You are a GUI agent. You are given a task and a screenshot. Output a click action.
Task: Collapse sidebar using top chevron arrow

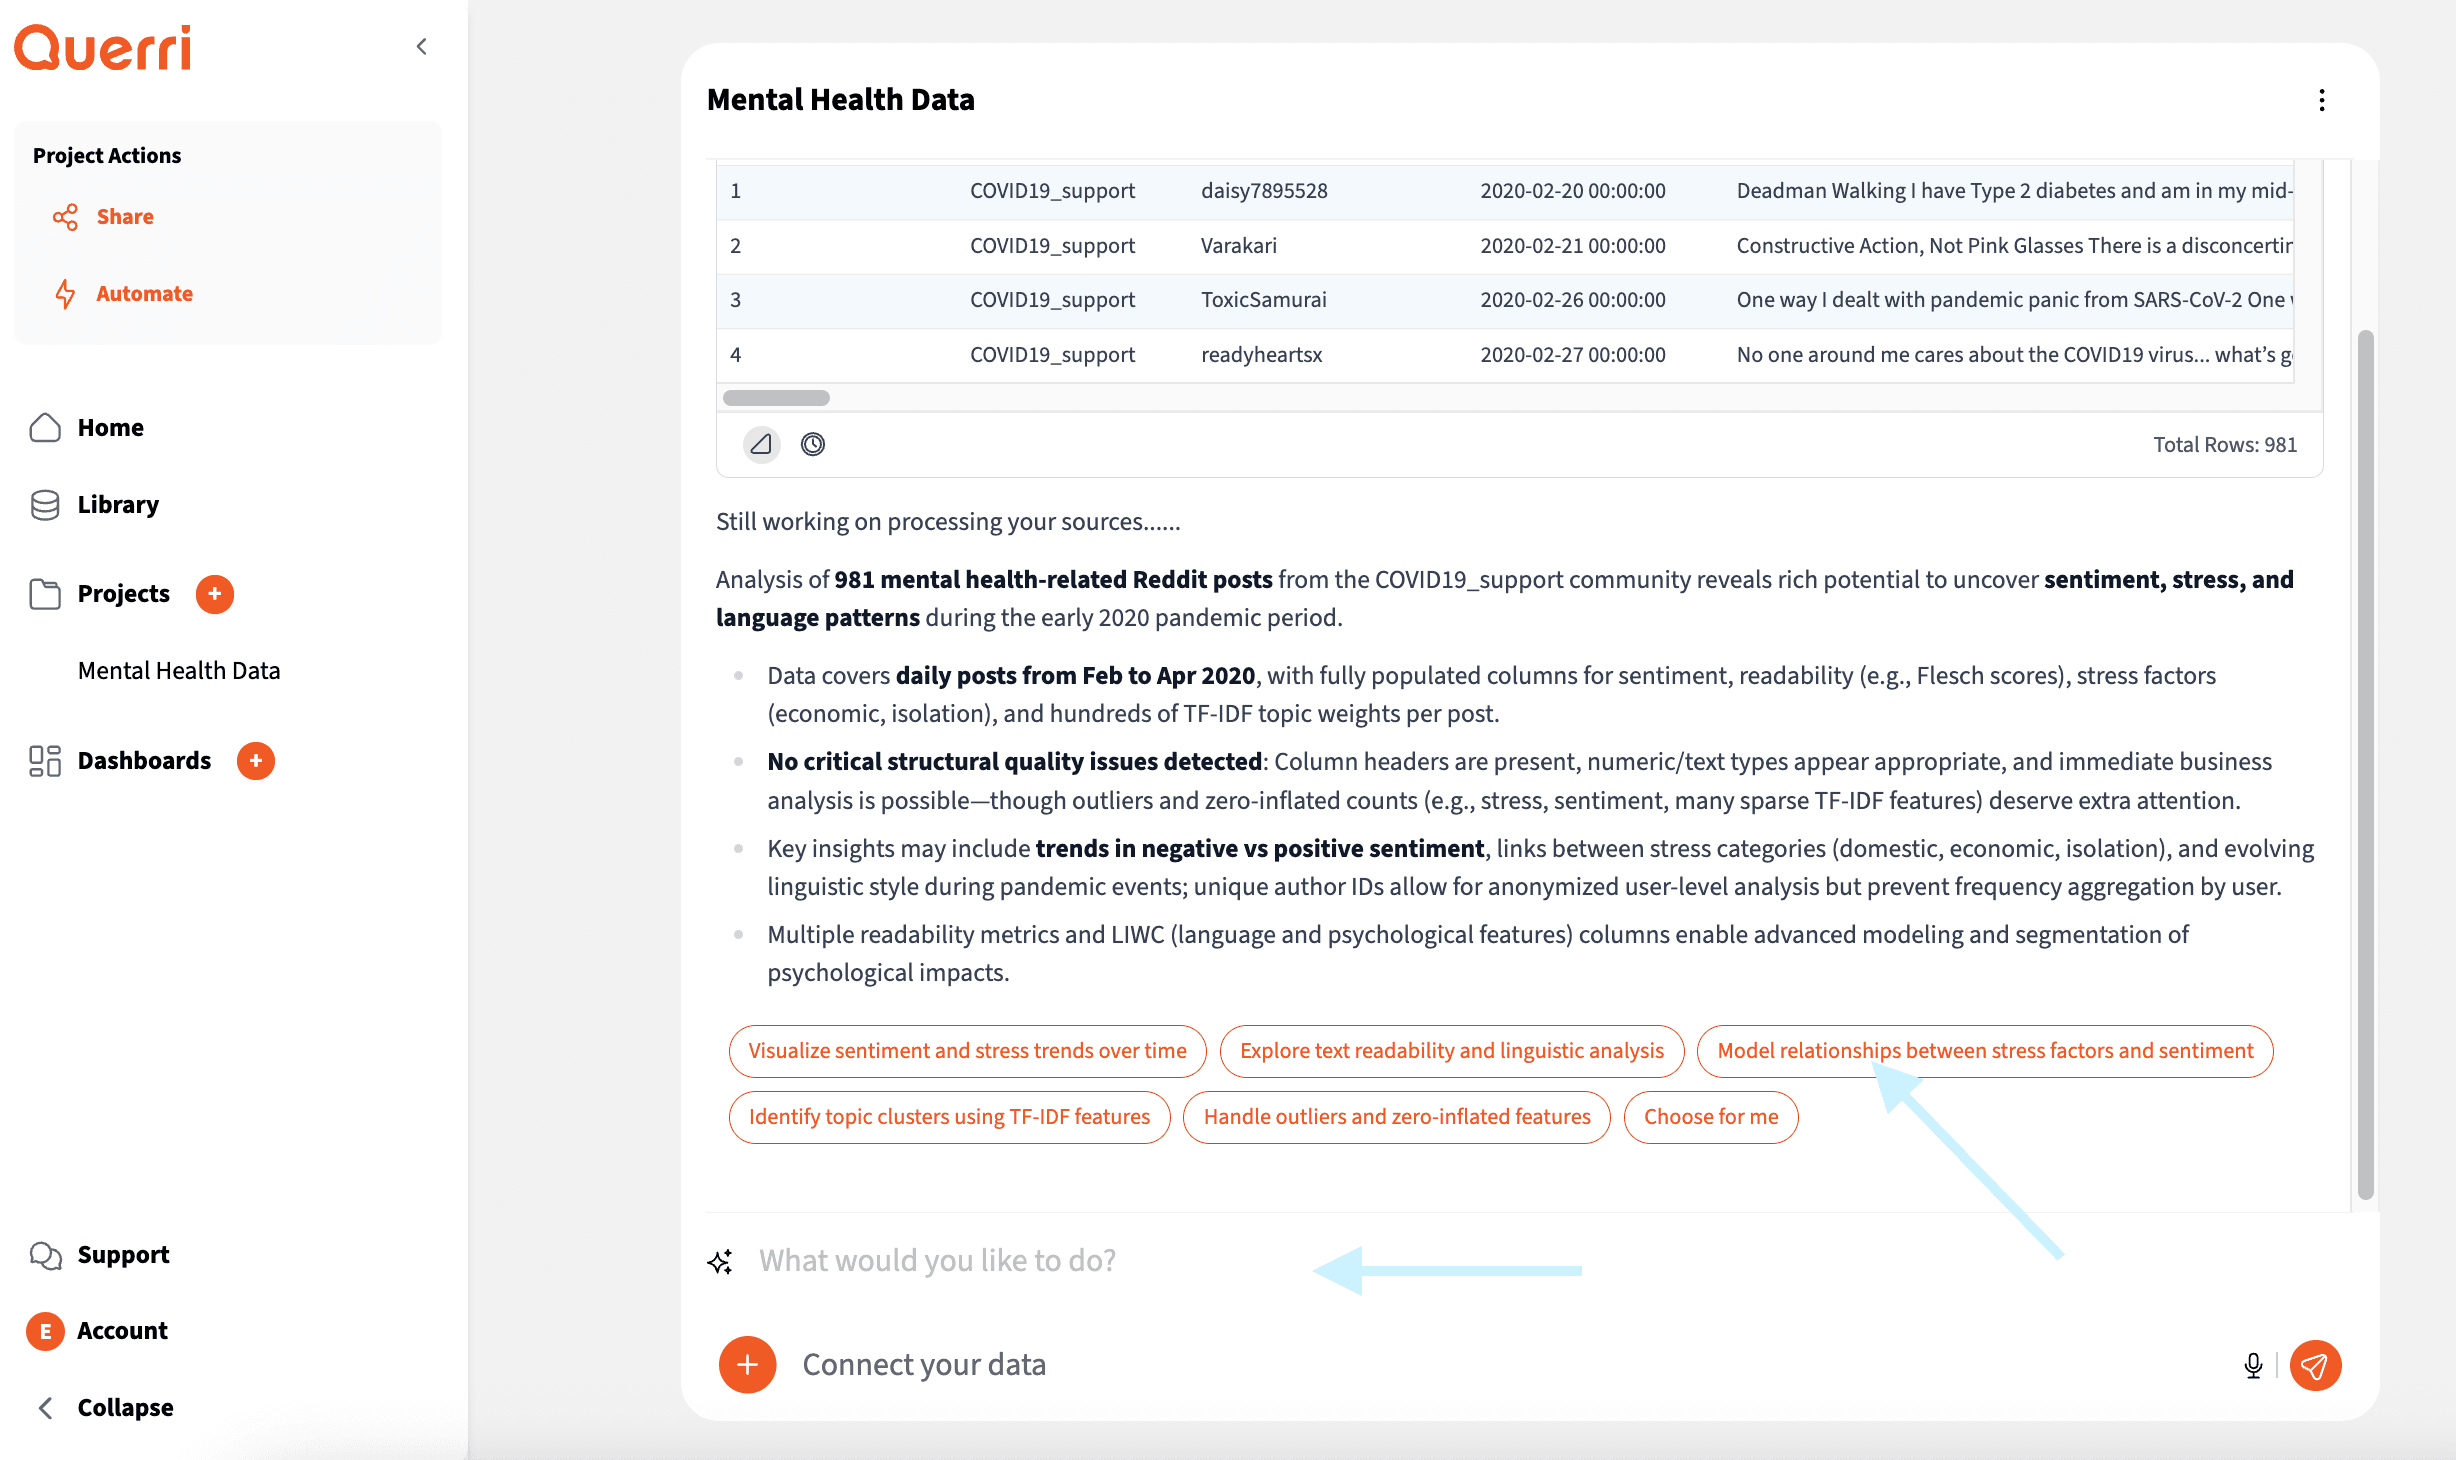click(x=422, y=47)
